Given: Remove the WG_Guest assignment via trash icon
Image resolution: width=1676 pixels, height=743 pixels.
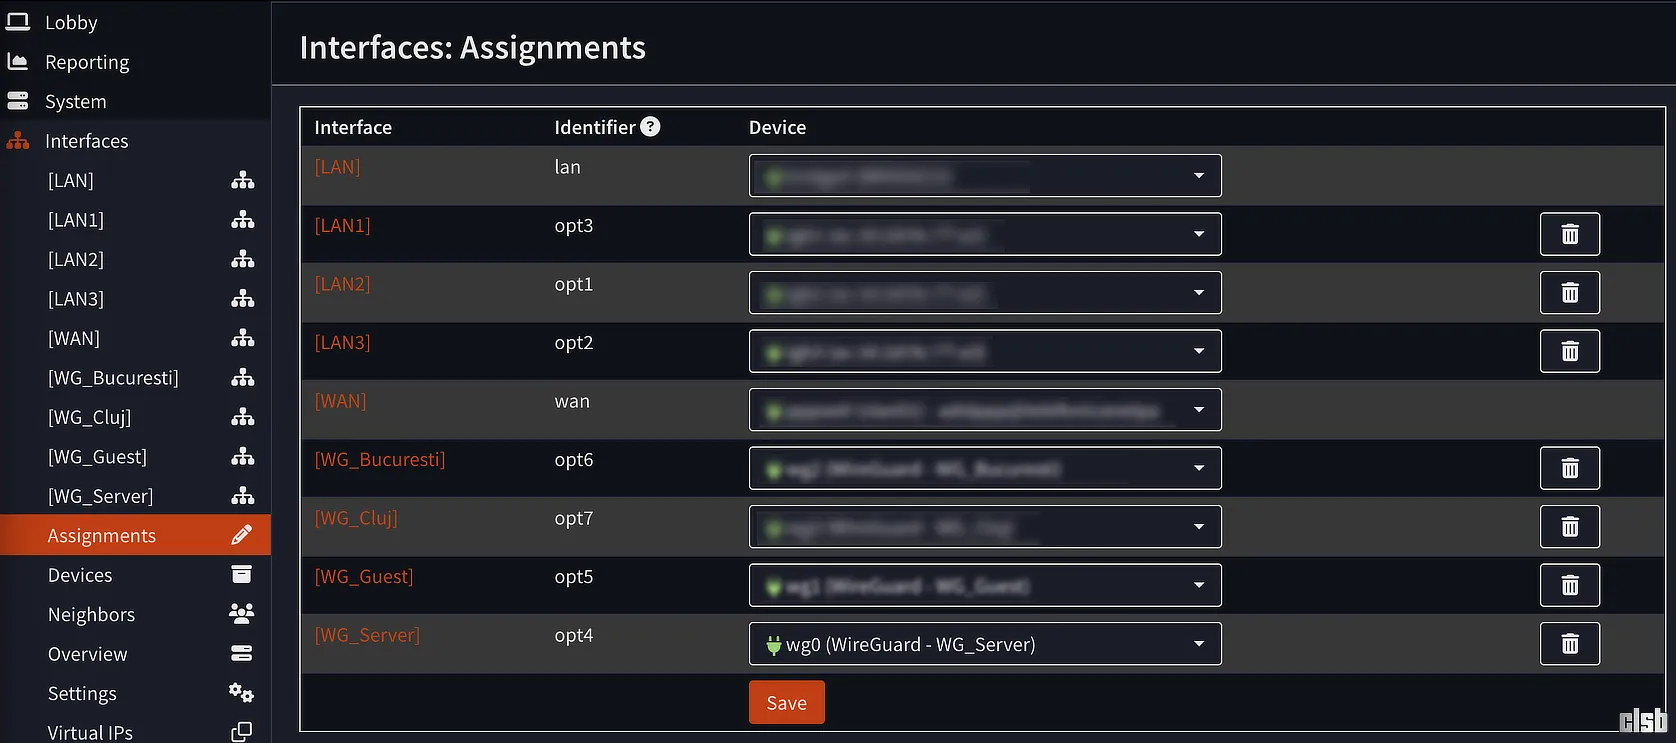Looking at the screenshot, I should tap(1569, 585).
